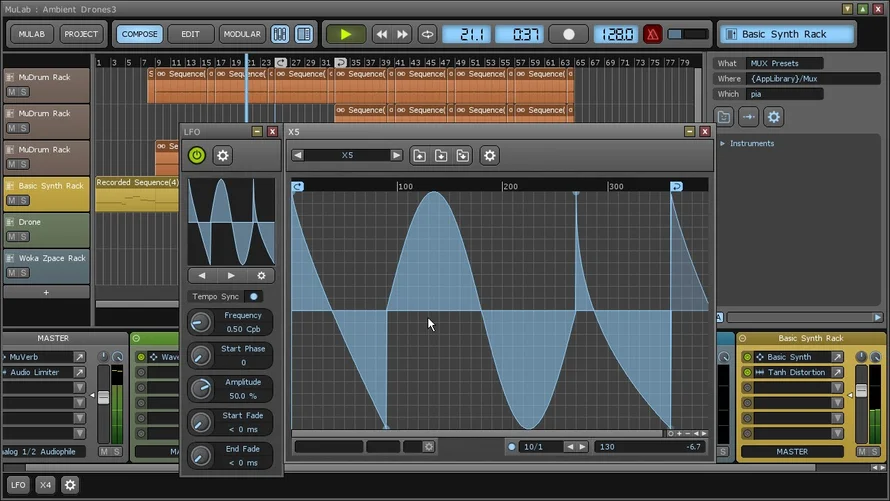Open the Basic Synth Rack selector
The height and width of the screenshot is (501, 890).
coord(785,34)
